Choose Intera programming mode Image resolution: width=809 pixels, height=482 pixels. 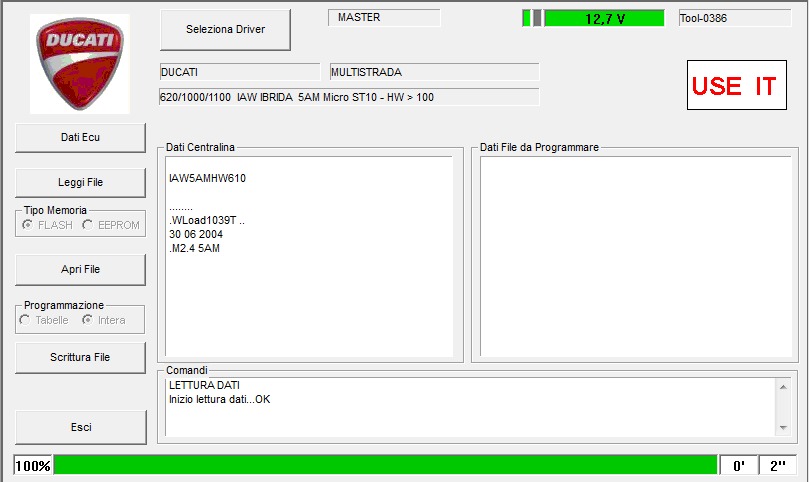[x=88, y=320]
